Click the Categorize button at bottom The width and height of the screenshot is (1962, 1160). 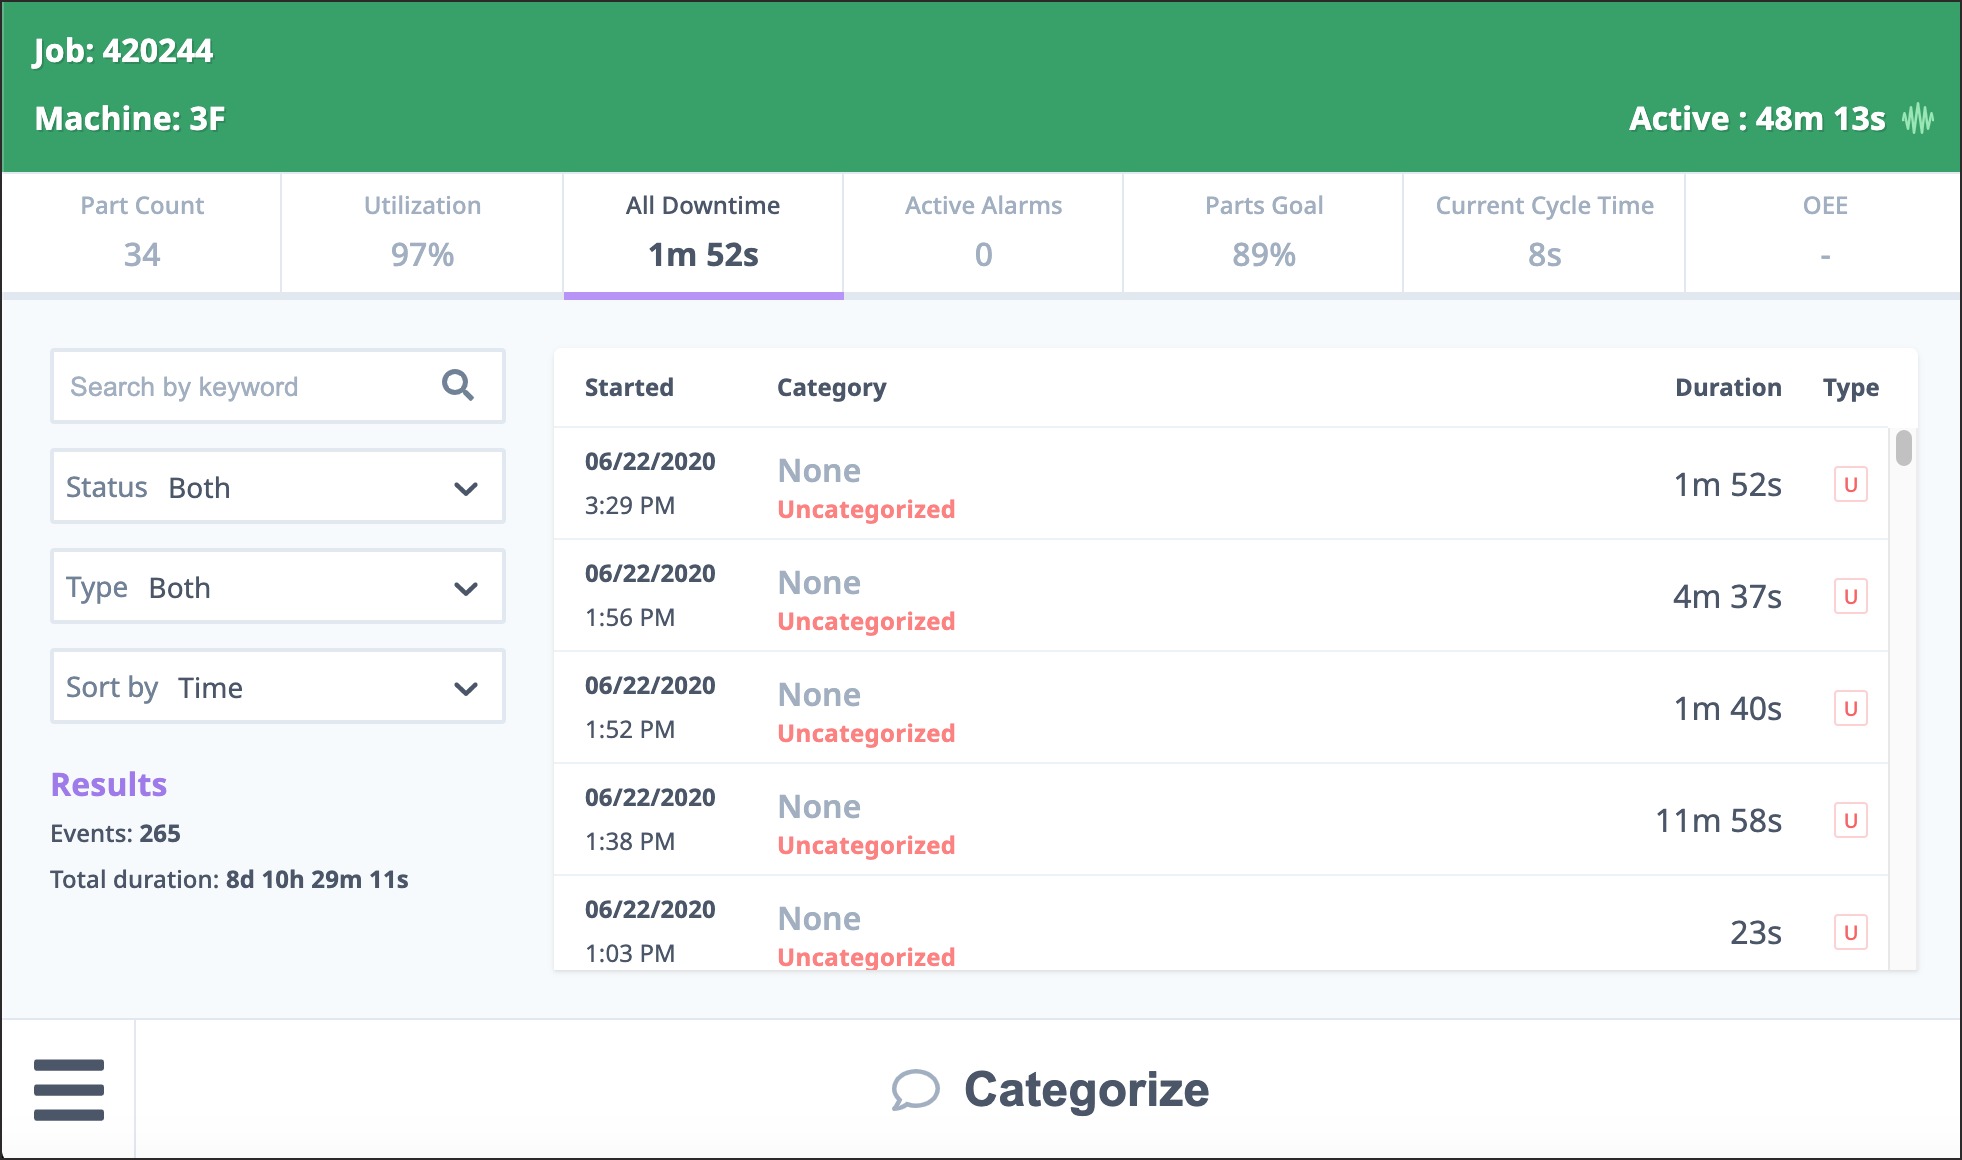(x=1048, y=1088)
